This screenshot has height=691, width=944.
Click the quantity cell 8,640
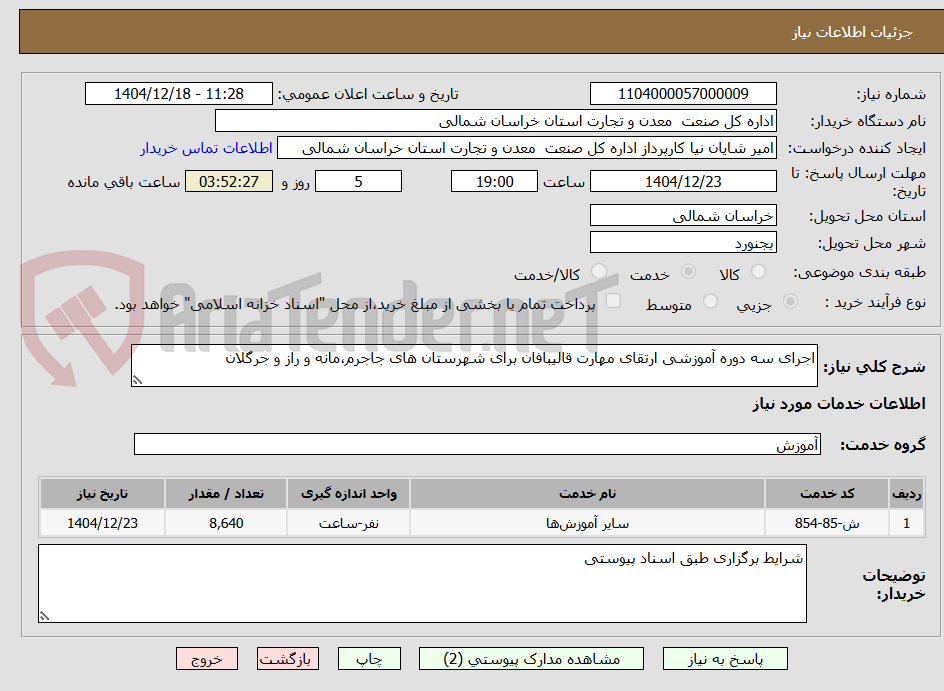click(226, 523)
